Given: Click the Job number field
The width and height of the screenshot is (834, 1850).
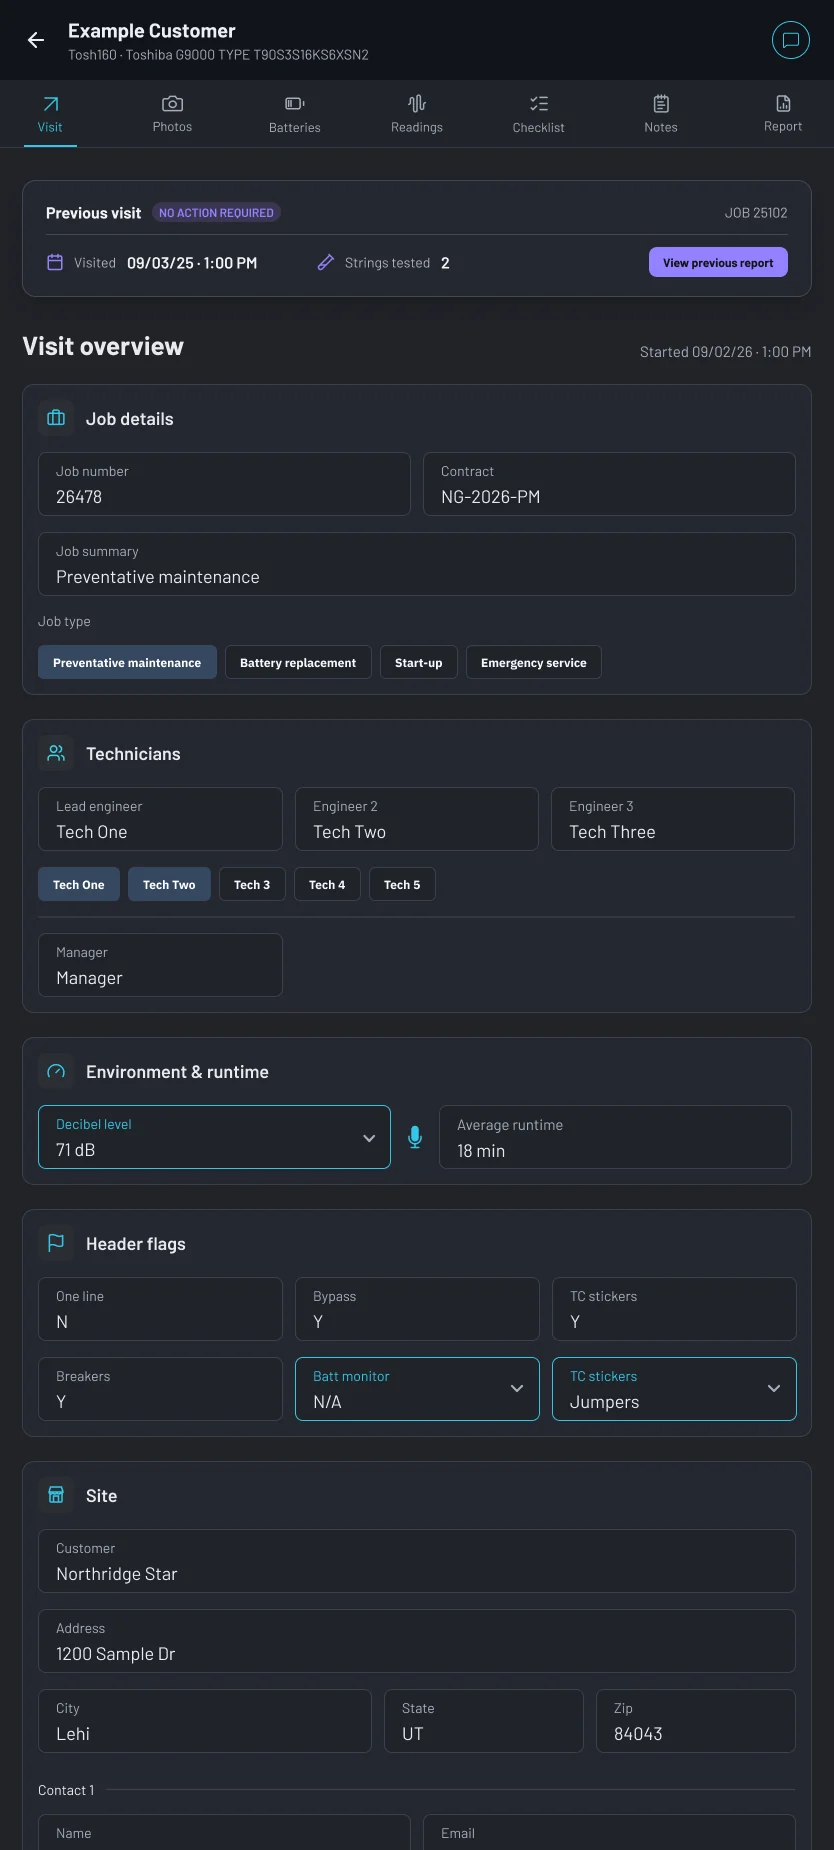Looking at the screenshot, I should tap(224, 484).
